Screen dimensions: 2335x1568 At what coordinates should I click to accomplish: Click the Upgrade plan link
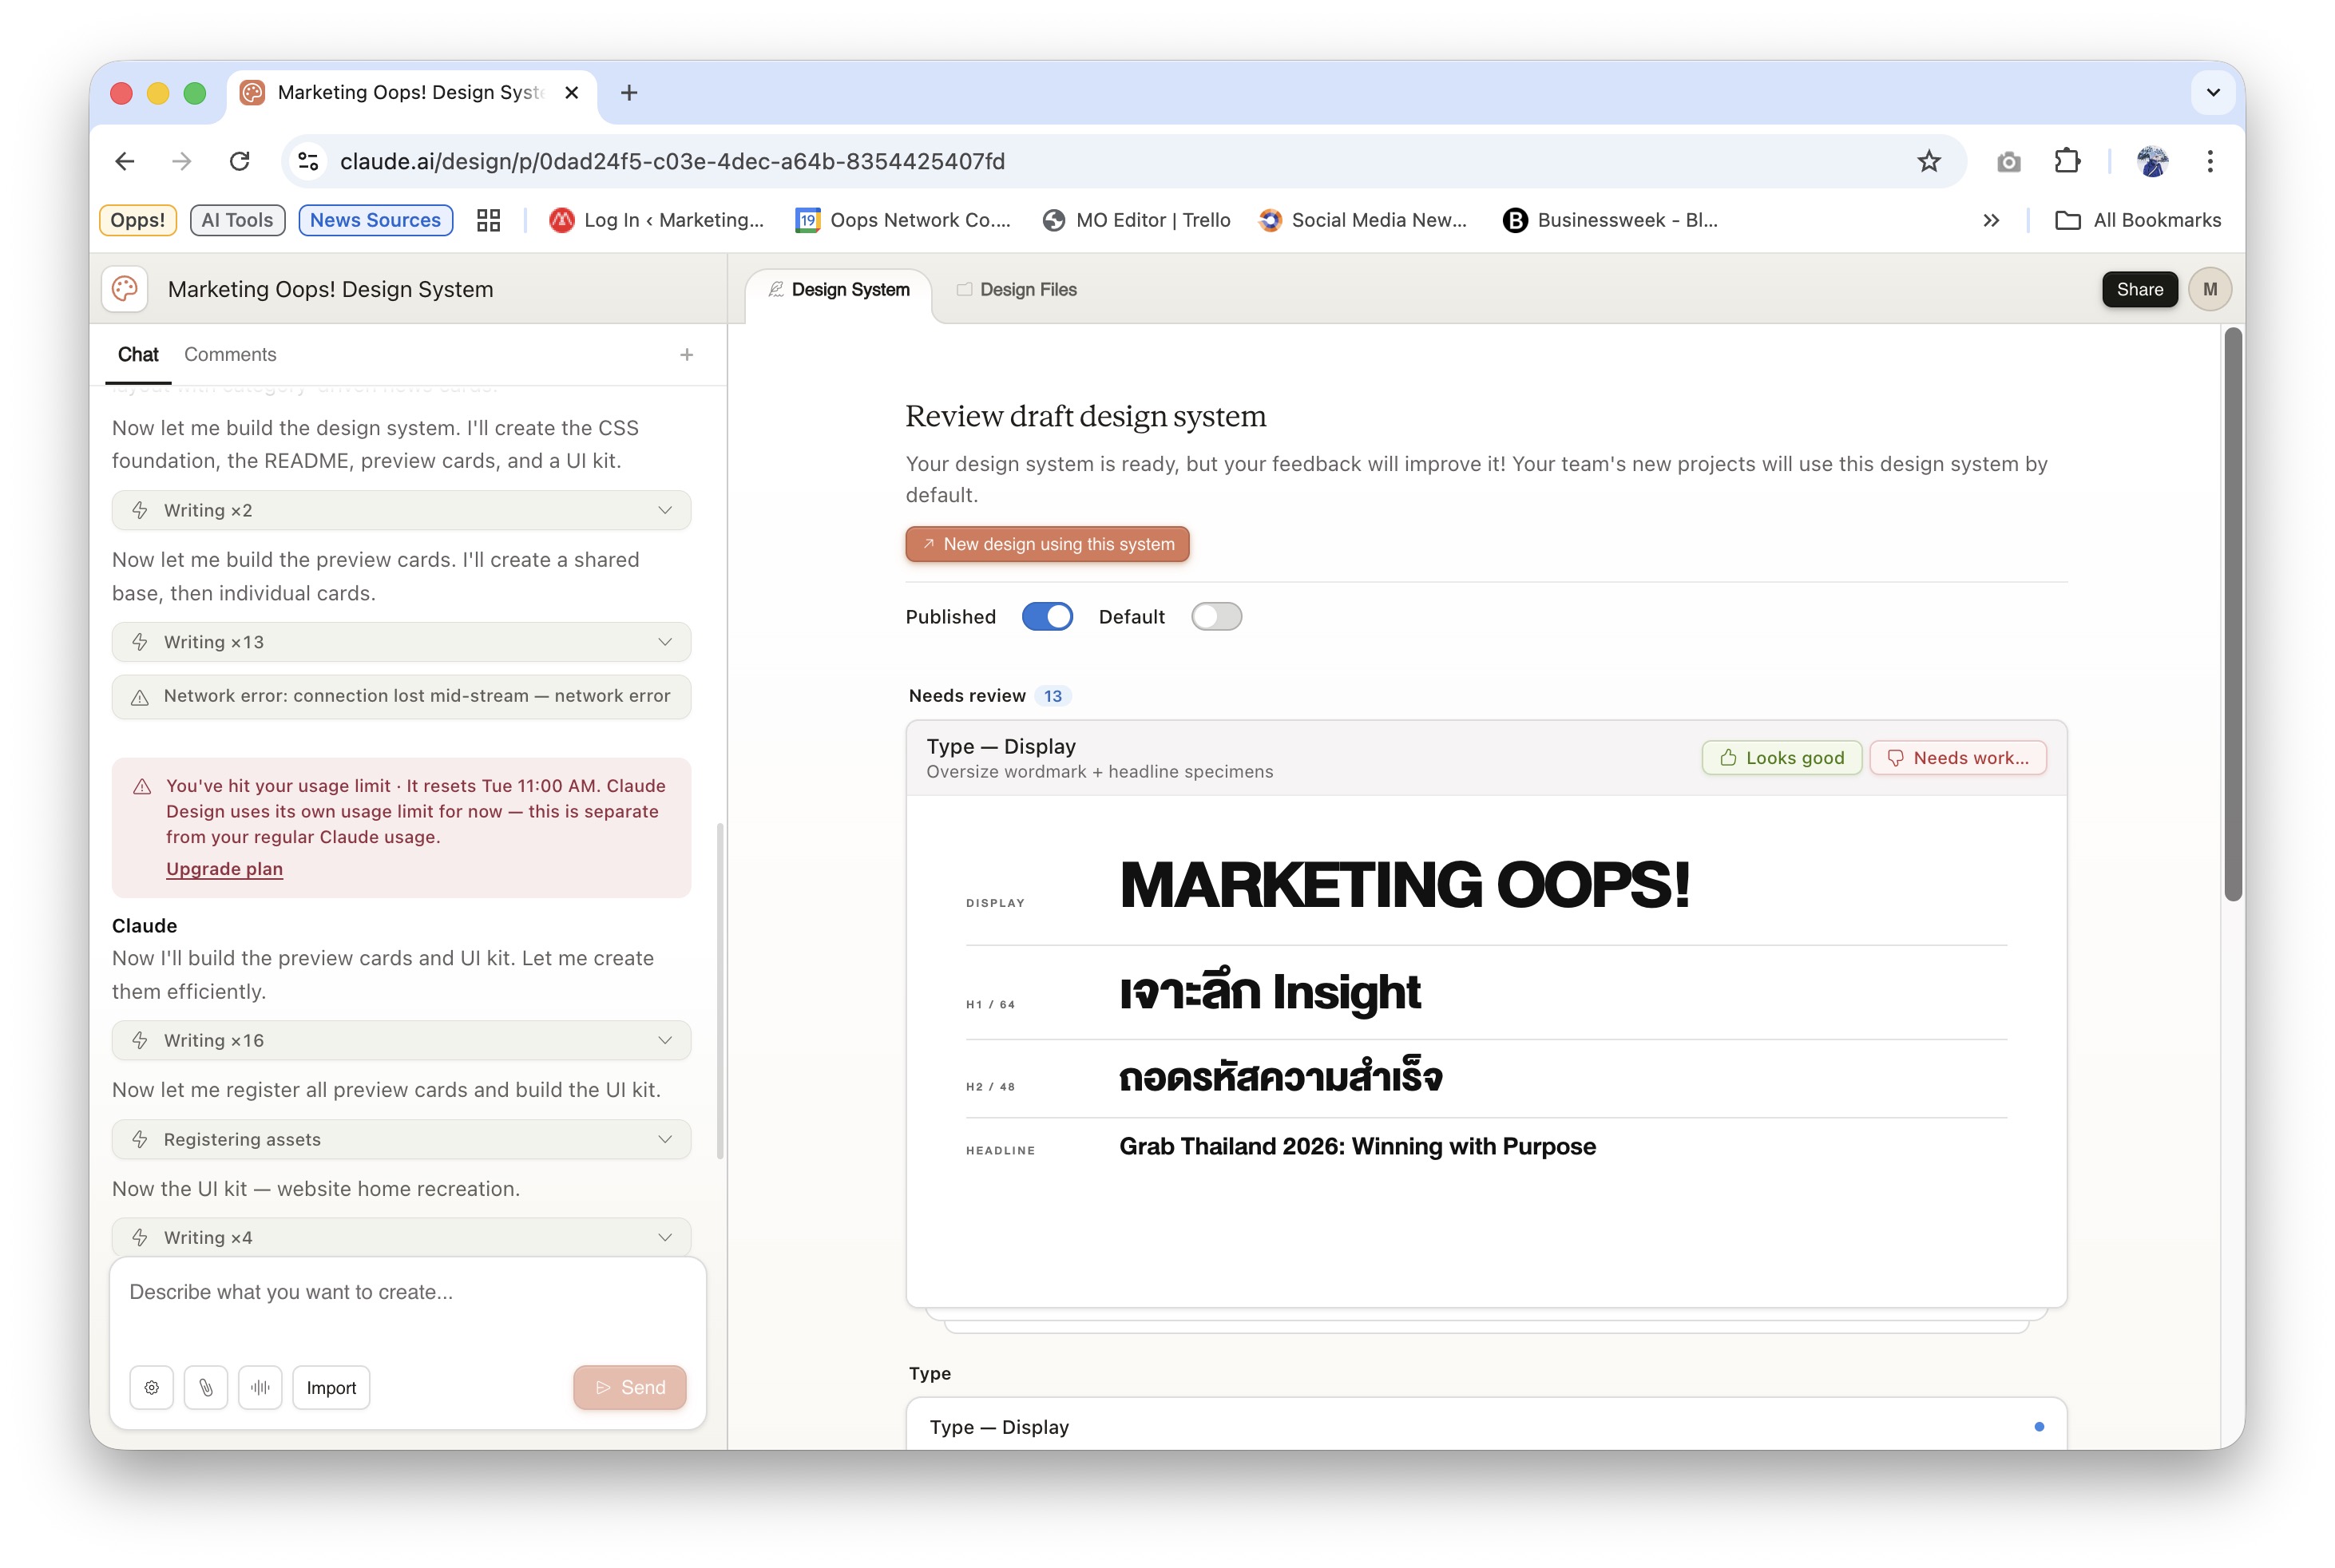point(224,869)
